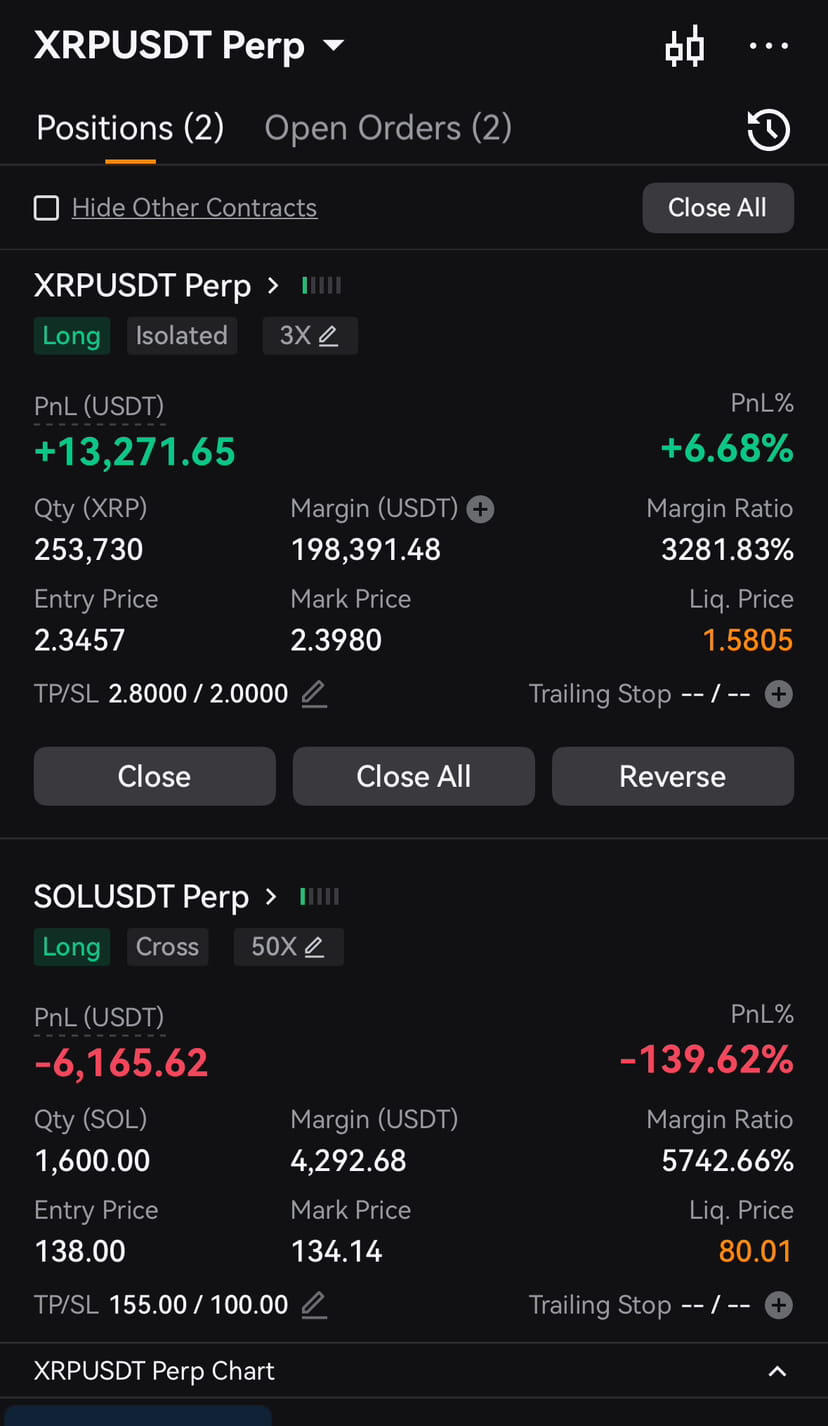Screen dimensions: 828x1426
Task: Open the XRPUSDT Perp pair dropdown
Action: pos(189,45)
